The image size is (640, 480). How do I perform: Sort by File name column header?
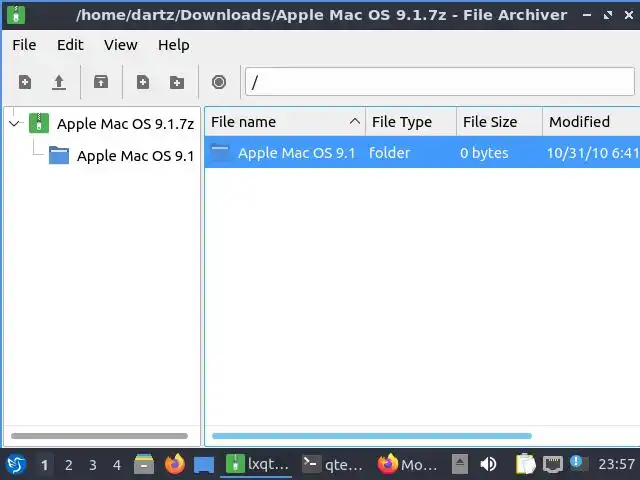tap(285, 122)
